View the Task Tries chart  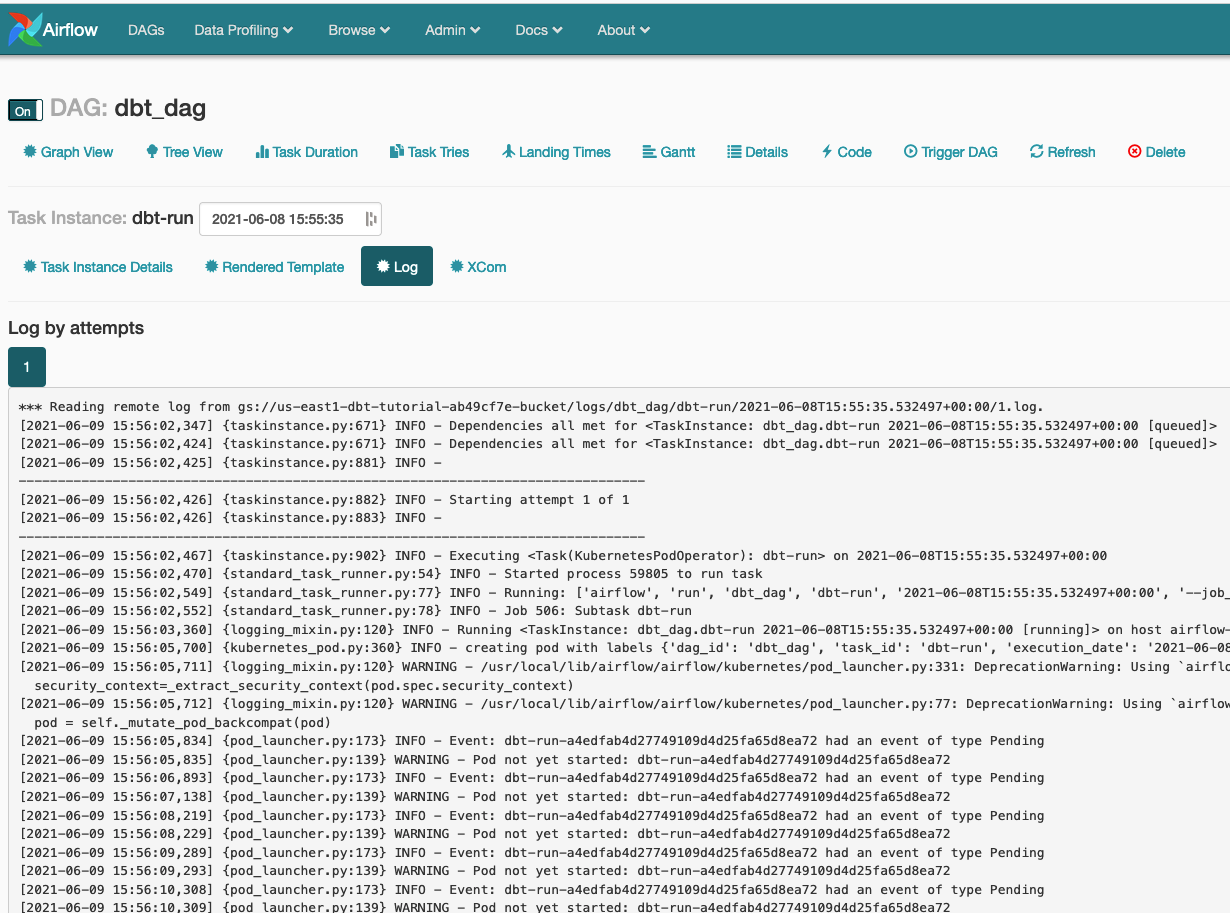point(429,152)
